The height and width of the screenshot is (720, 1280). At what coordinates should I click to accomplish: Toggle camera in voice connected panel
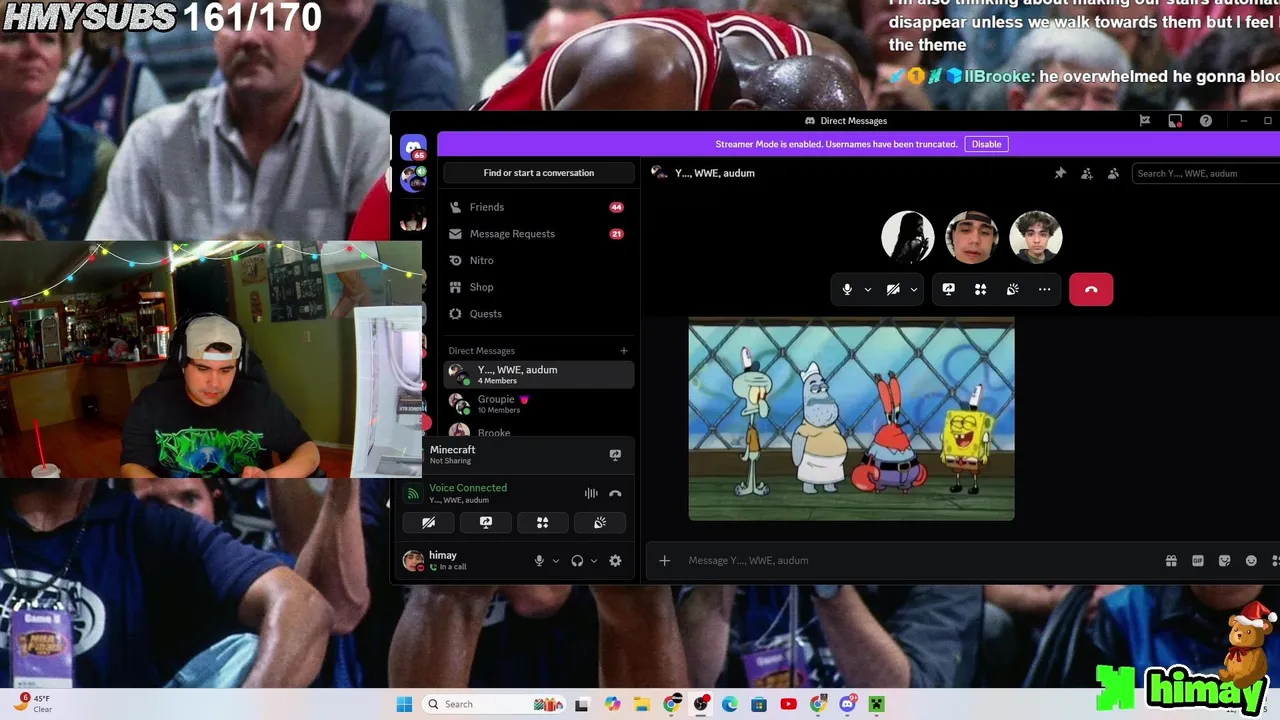click(x=428, y=522)
